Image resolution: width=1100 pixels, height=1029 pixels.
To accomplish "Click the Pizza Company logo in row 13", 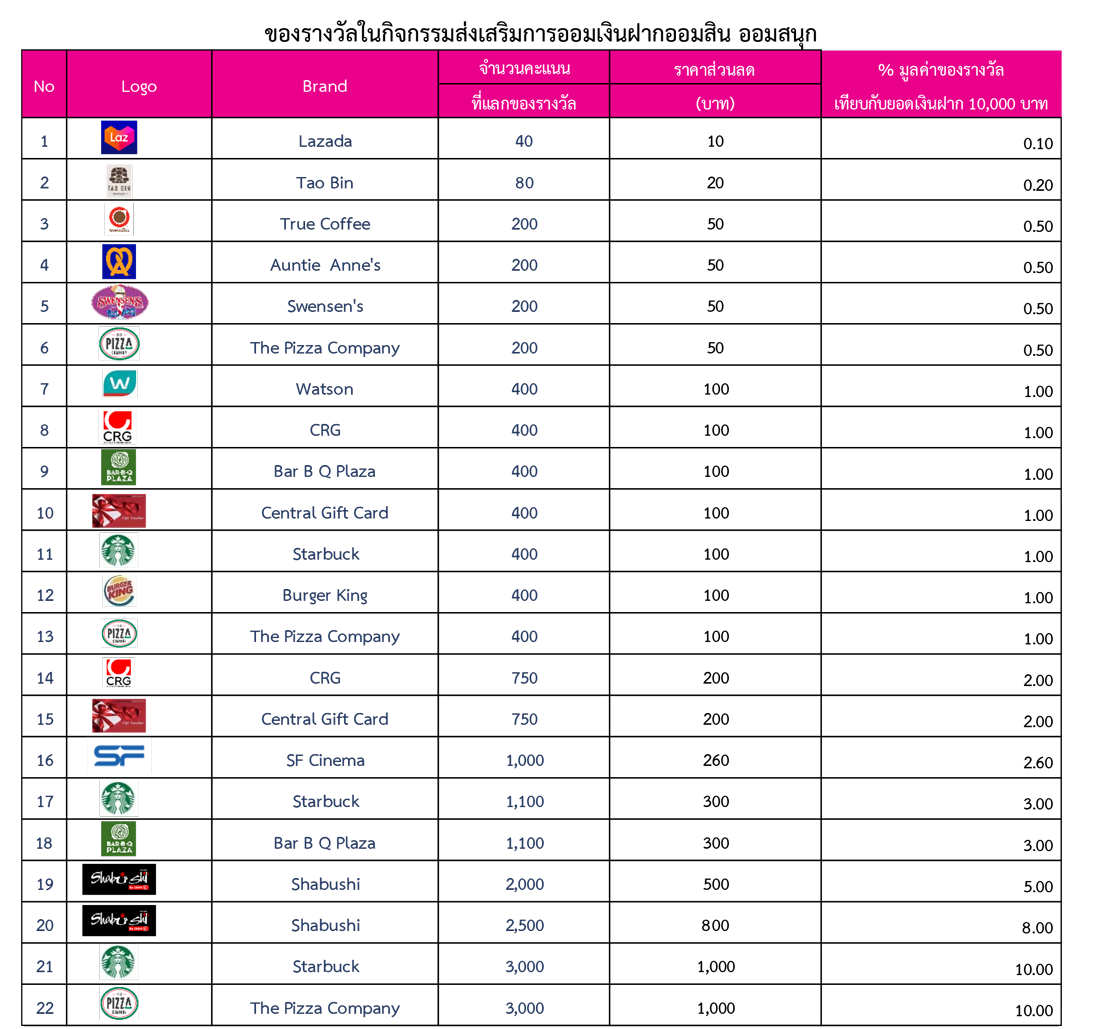I will point(119,633).
